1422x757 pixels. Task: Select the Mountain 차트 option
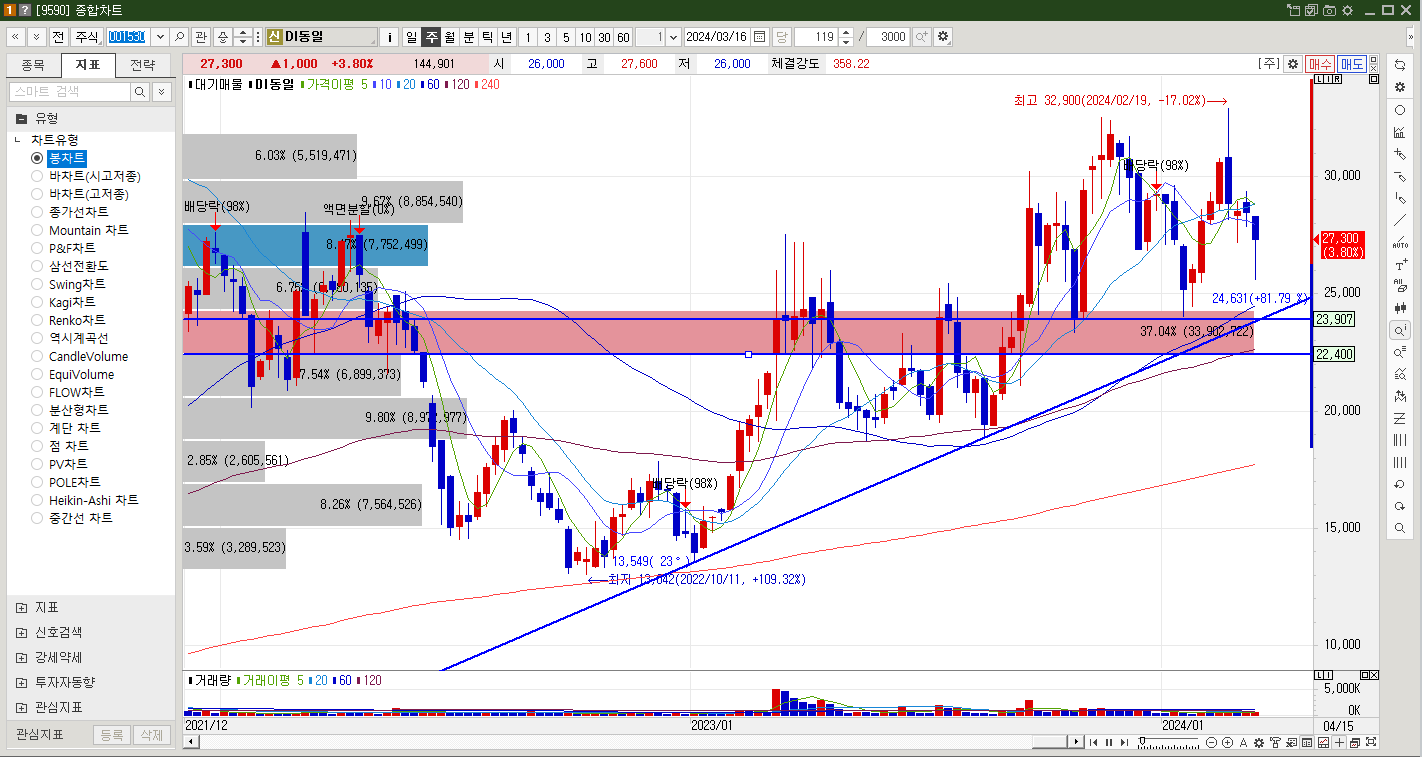click(80, 230)
